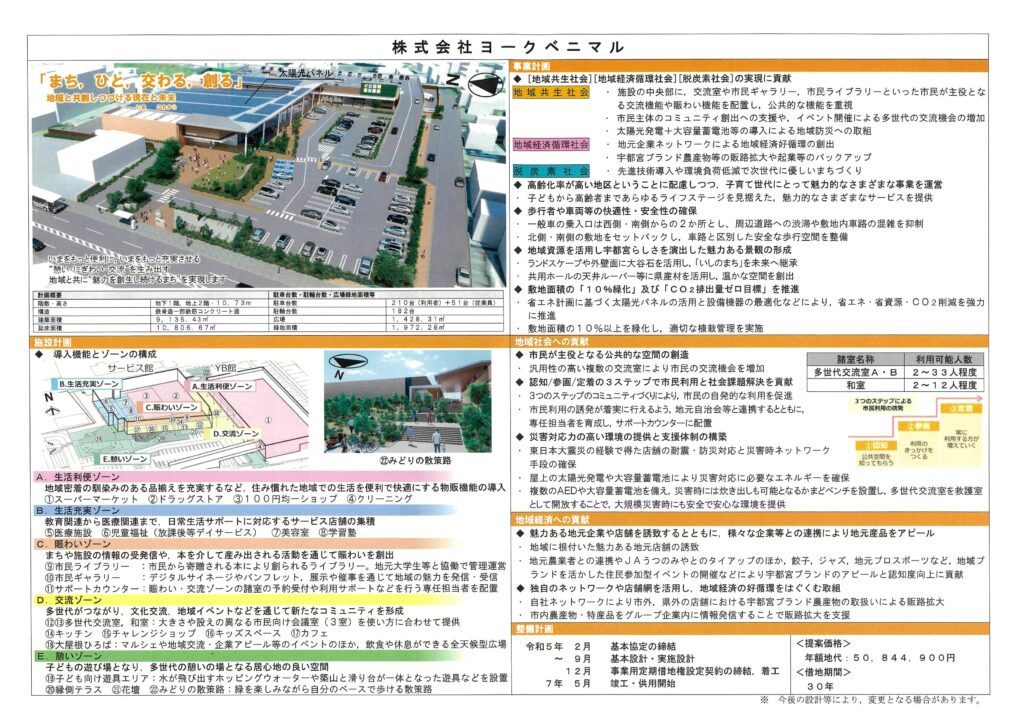Image resolution: width=1024 pixels, height=724 pixels.
Task: Select diagram title 3つのステップによる市民利用の誘発
Action: (x=882, y=405)
